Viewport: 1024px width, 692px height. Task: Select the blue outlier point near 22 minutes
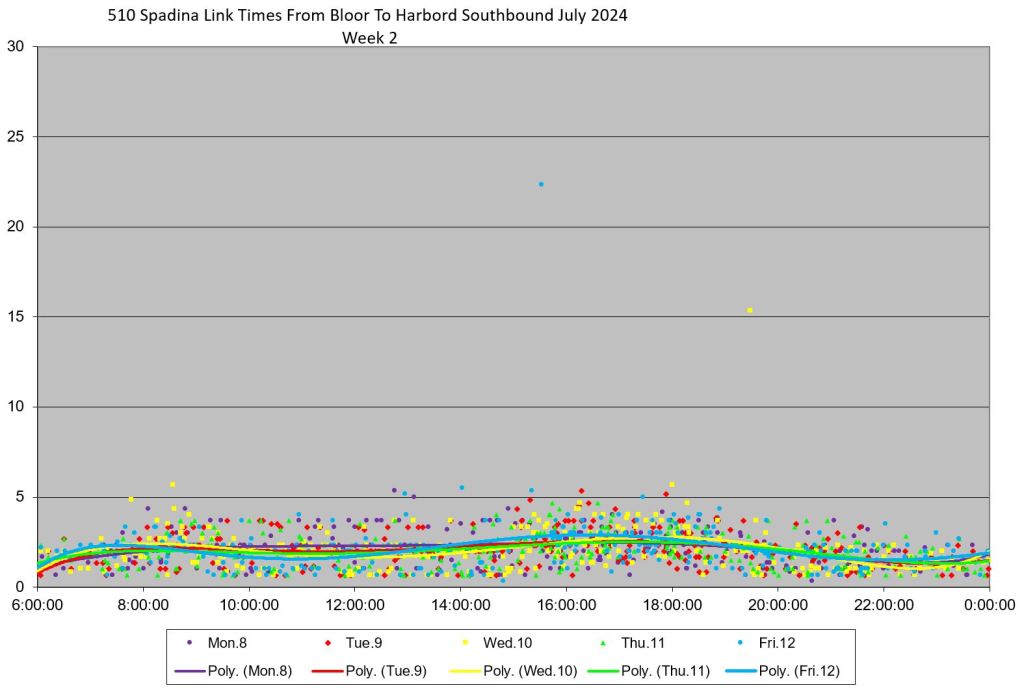541,184
